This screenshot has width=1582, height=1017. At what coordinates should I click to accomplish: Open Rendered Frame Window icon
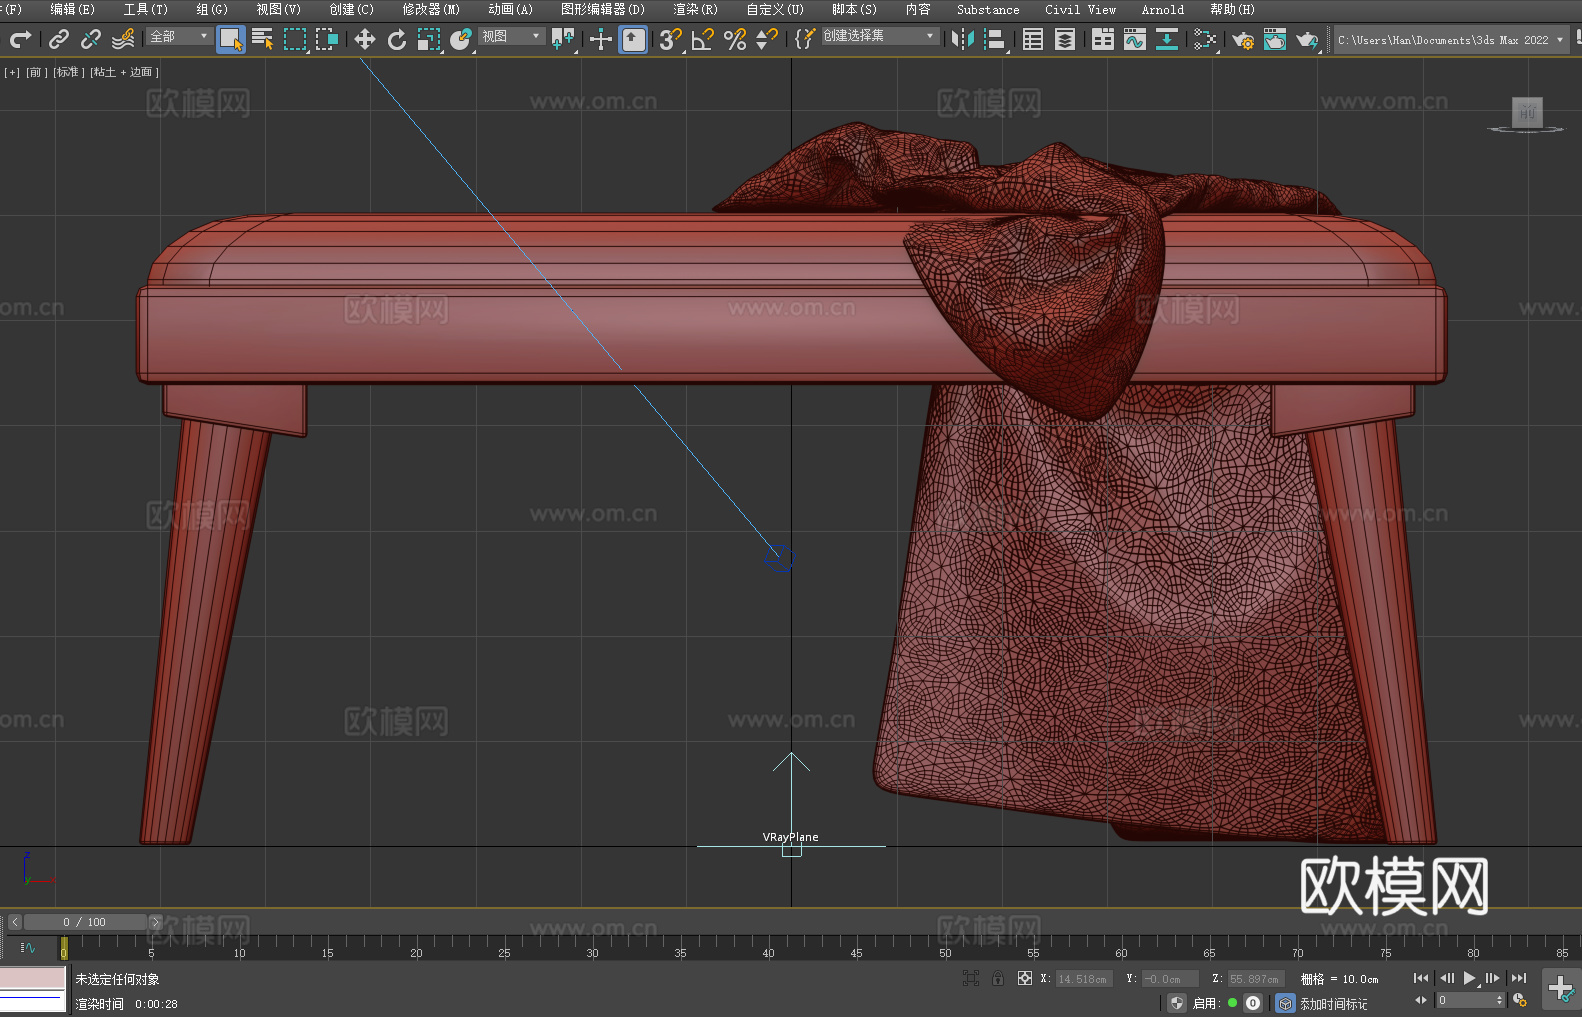click(1275, 39)
